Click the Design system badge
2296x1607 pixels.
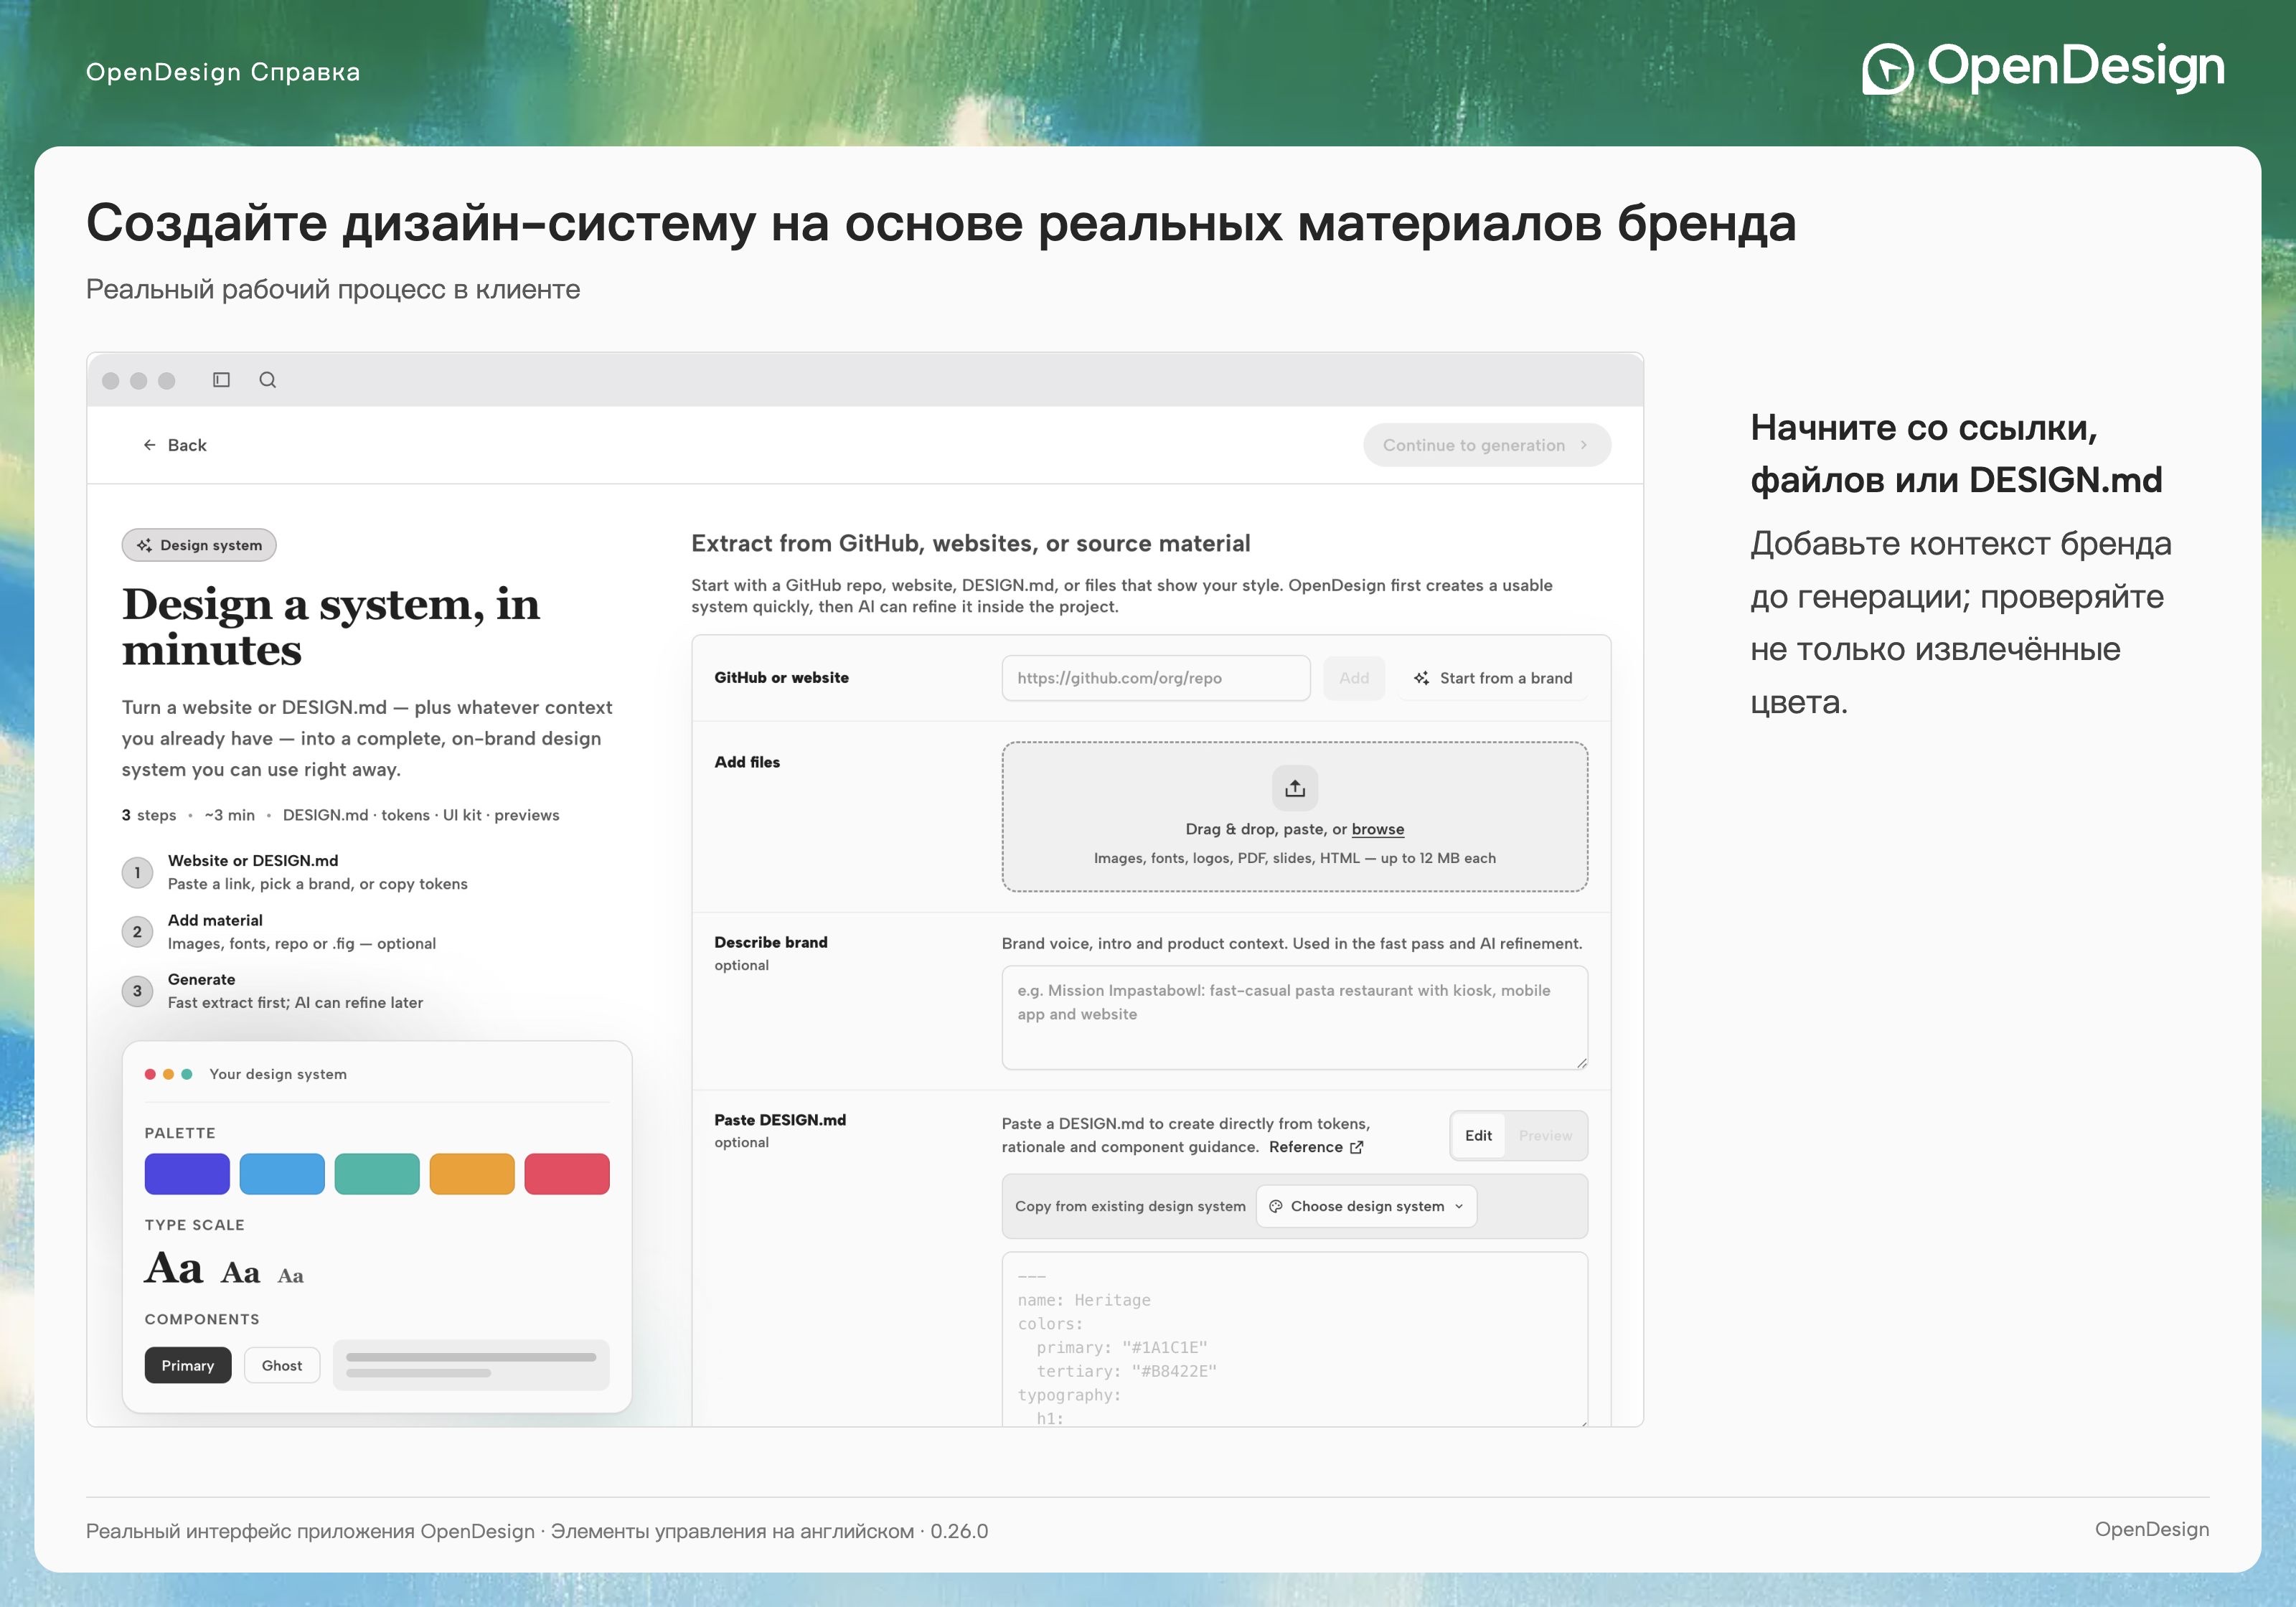click(199, 545)
